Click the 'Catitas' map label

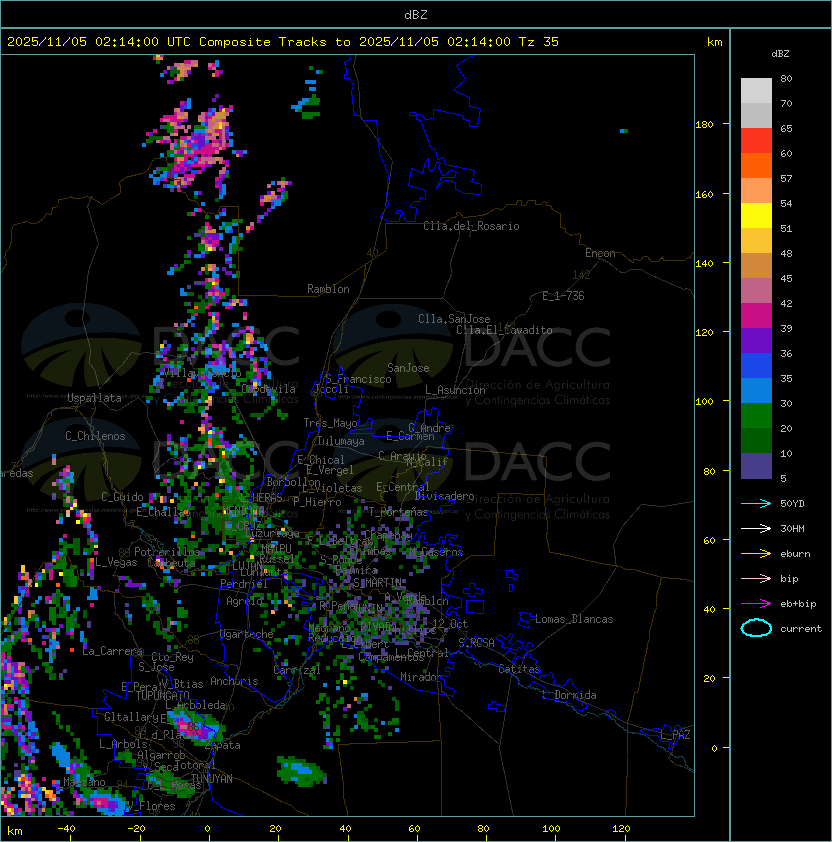point(519,669)
